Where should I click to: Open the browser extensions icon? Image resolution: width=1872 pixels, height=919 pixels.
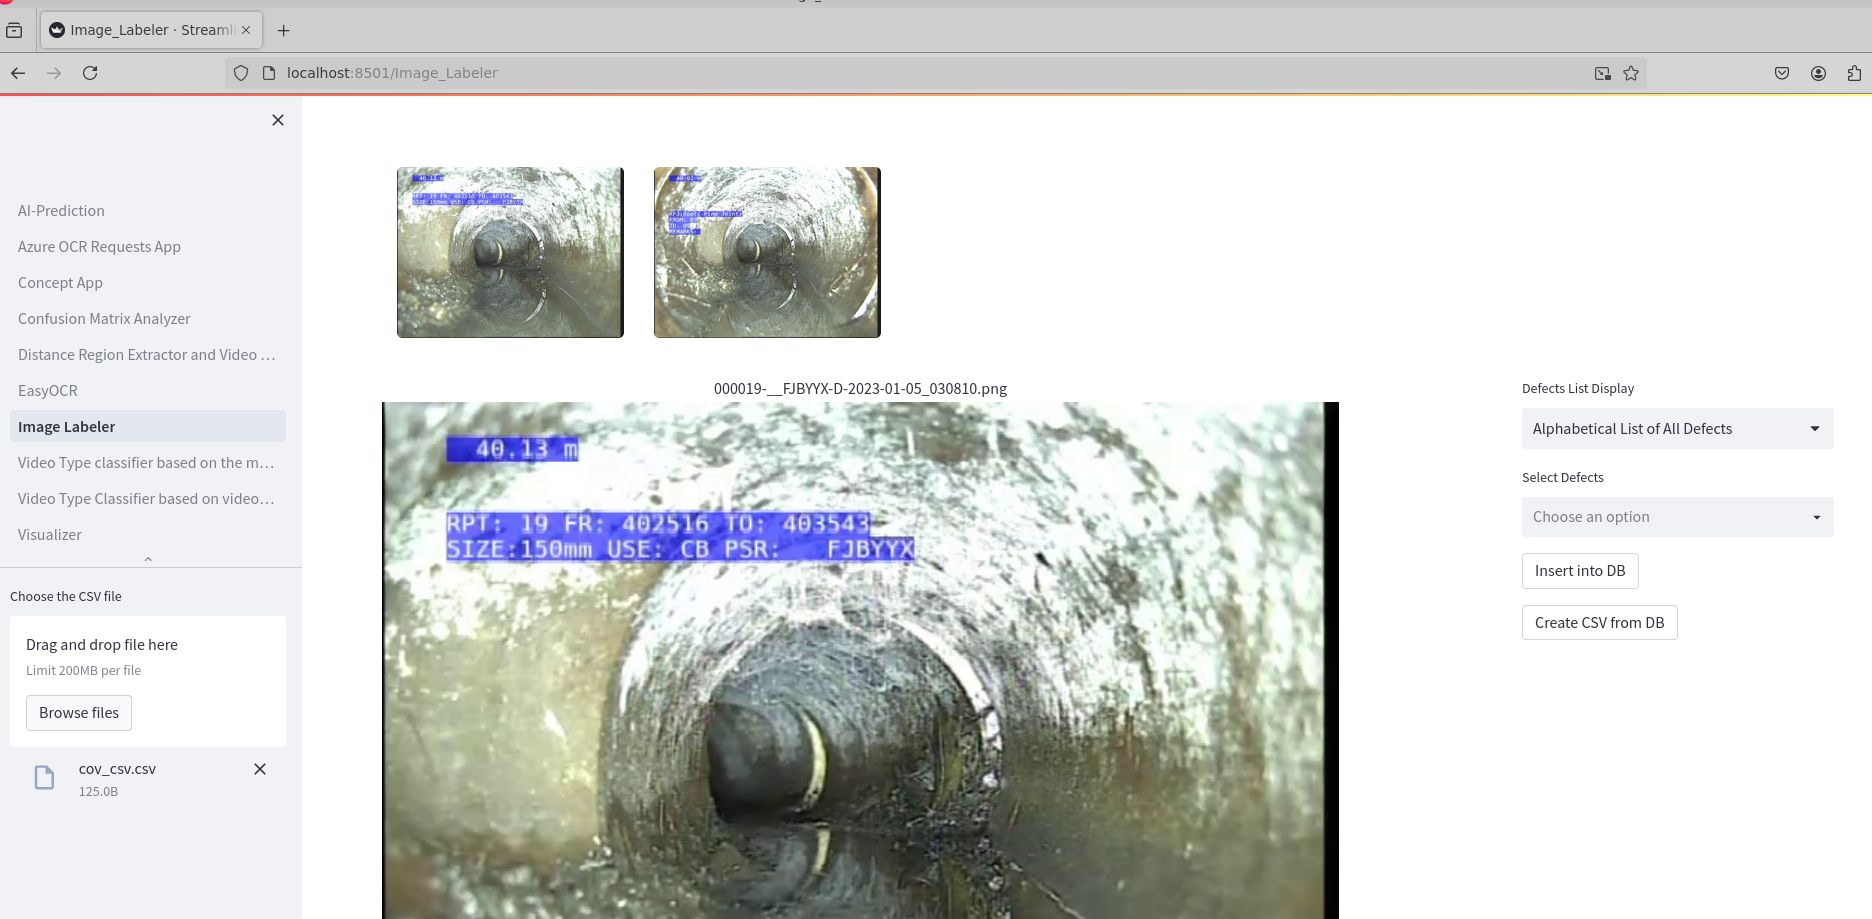[x=1854, y=73]
